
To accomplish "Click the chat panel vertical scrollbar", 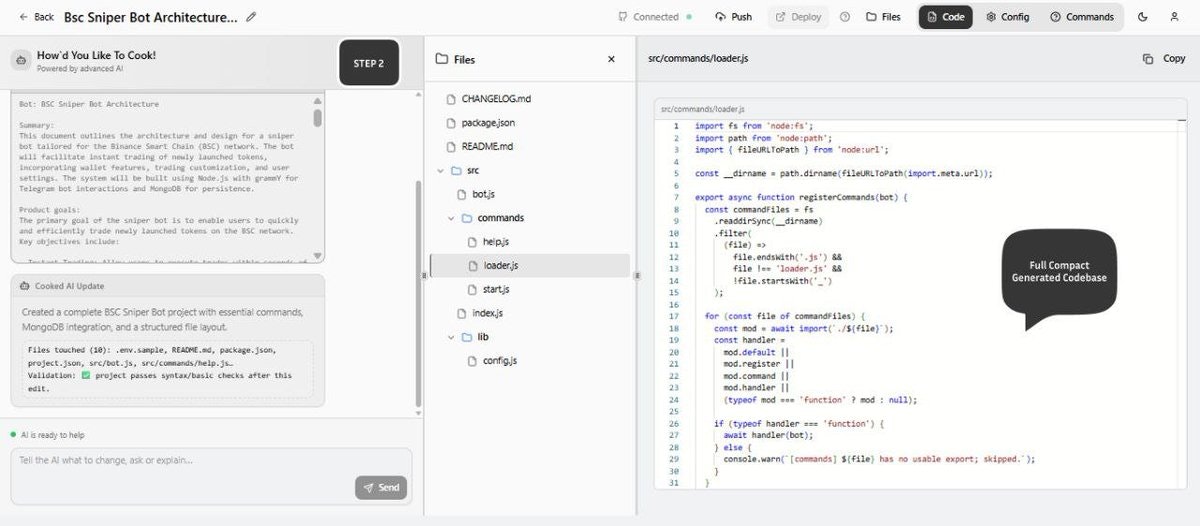I will [418, 295].
